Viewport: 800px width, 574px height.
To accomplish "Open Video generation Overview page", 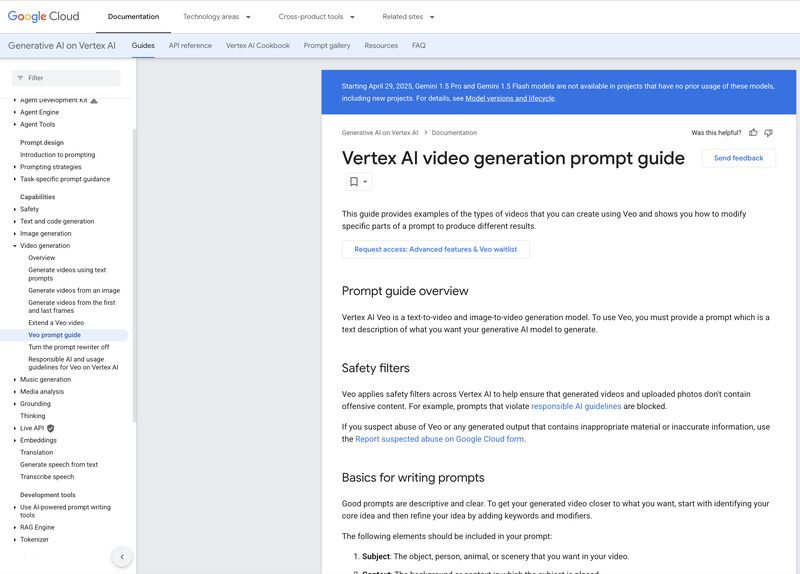I will pyautogui.click(x=42, y=258).
